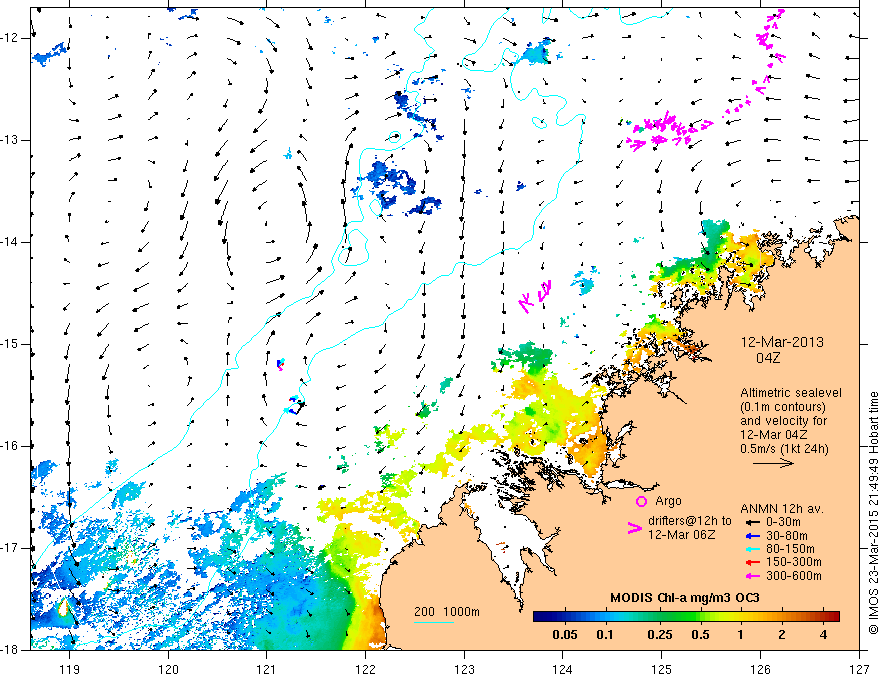Click the longitude axis label "121"
Image resolution: width=880 pixels, height=680 pixels.
[267, 669]
